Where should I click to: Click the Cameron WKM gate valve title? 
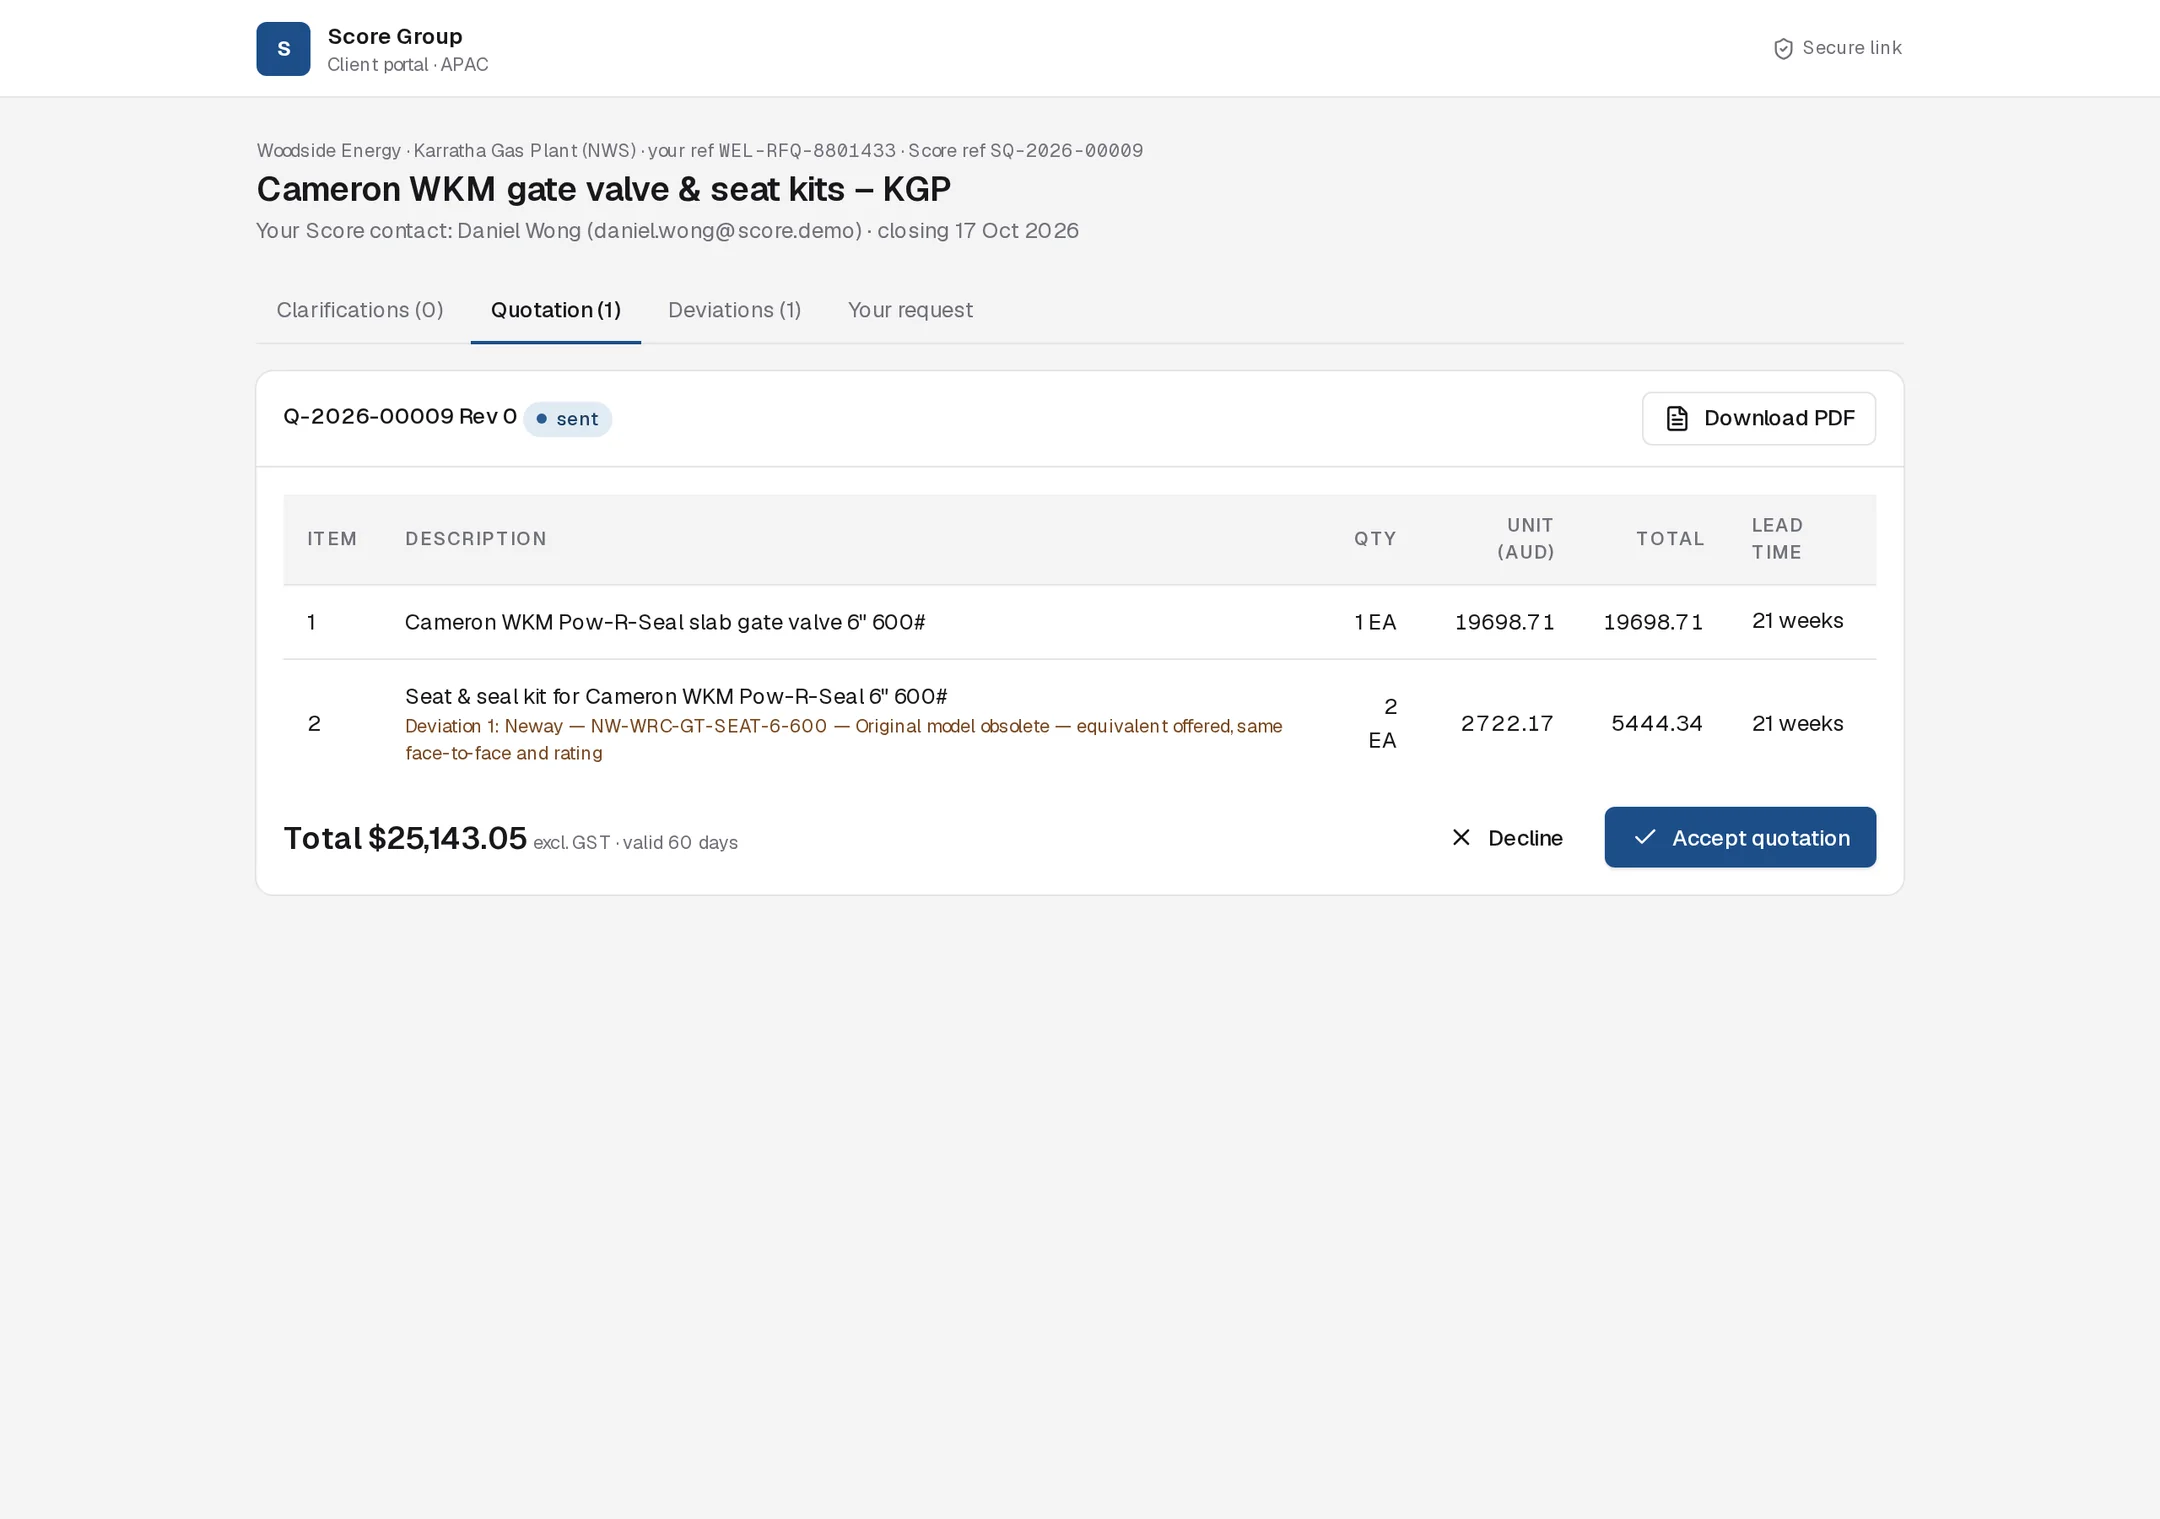[604, 189]
